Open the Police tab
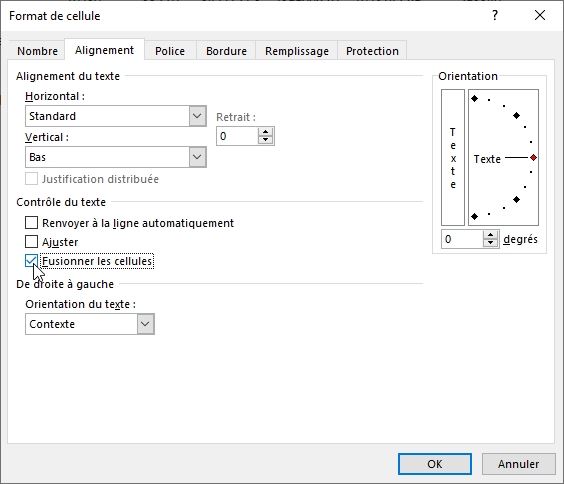The height and width of the screenshot is (484, 564). click(170, 51)
